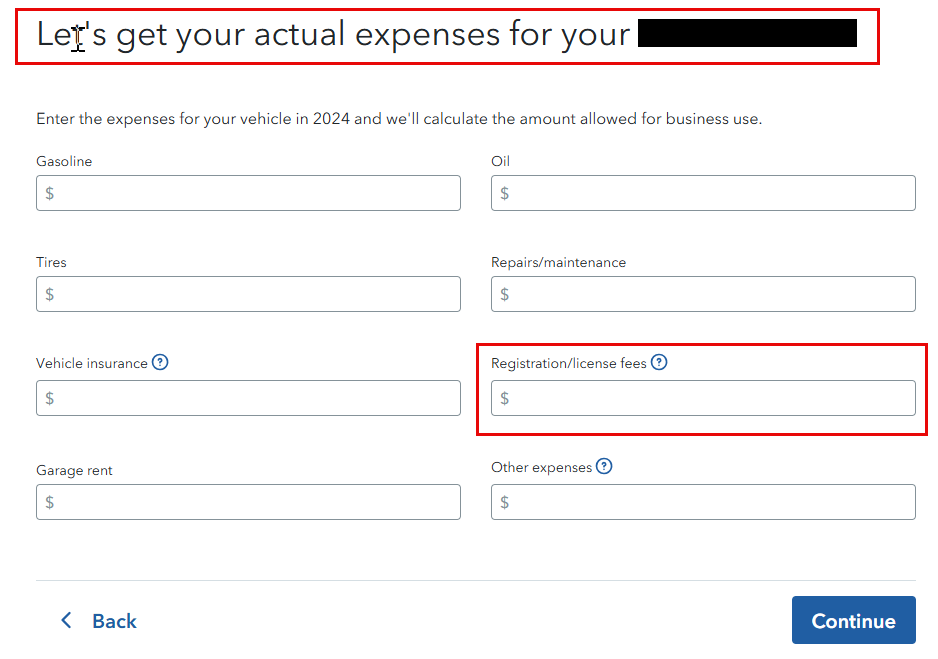Click the Vehicle insurance amount box

(x=248, y=398)
